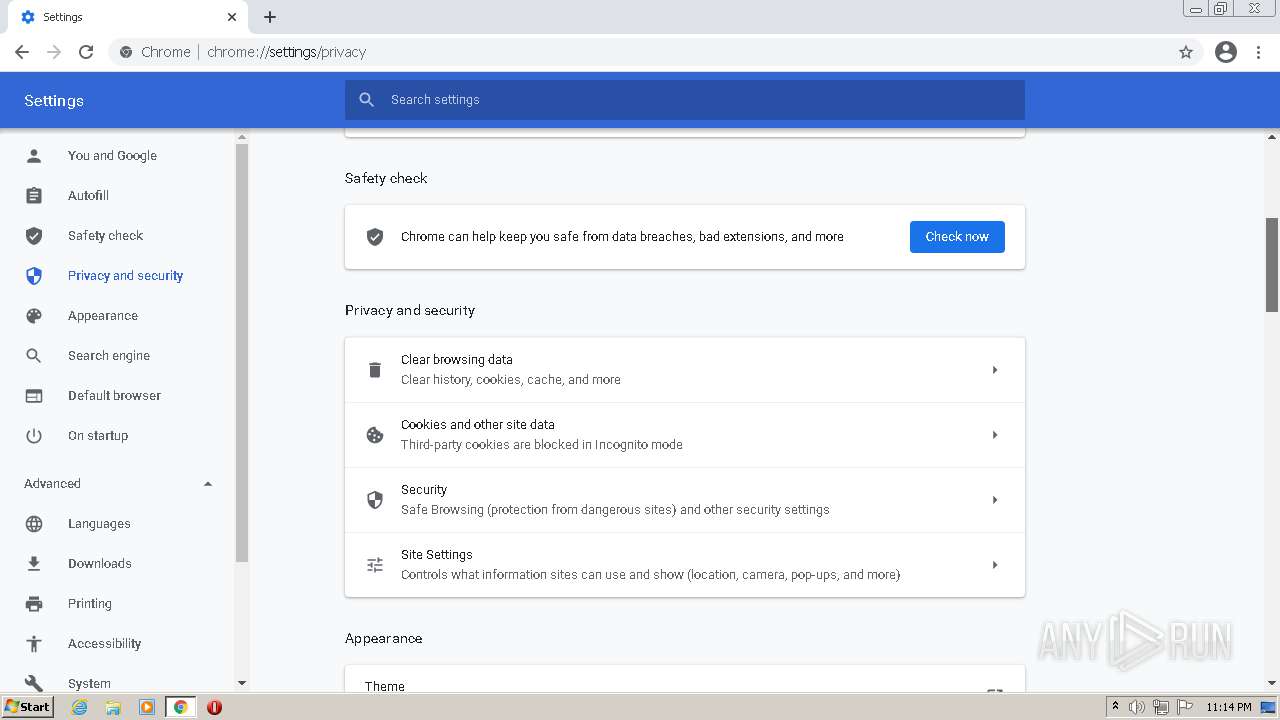Open Autofill settings section
The width and height of the screenshot is (1280, 720).
(x=88, y=196)
